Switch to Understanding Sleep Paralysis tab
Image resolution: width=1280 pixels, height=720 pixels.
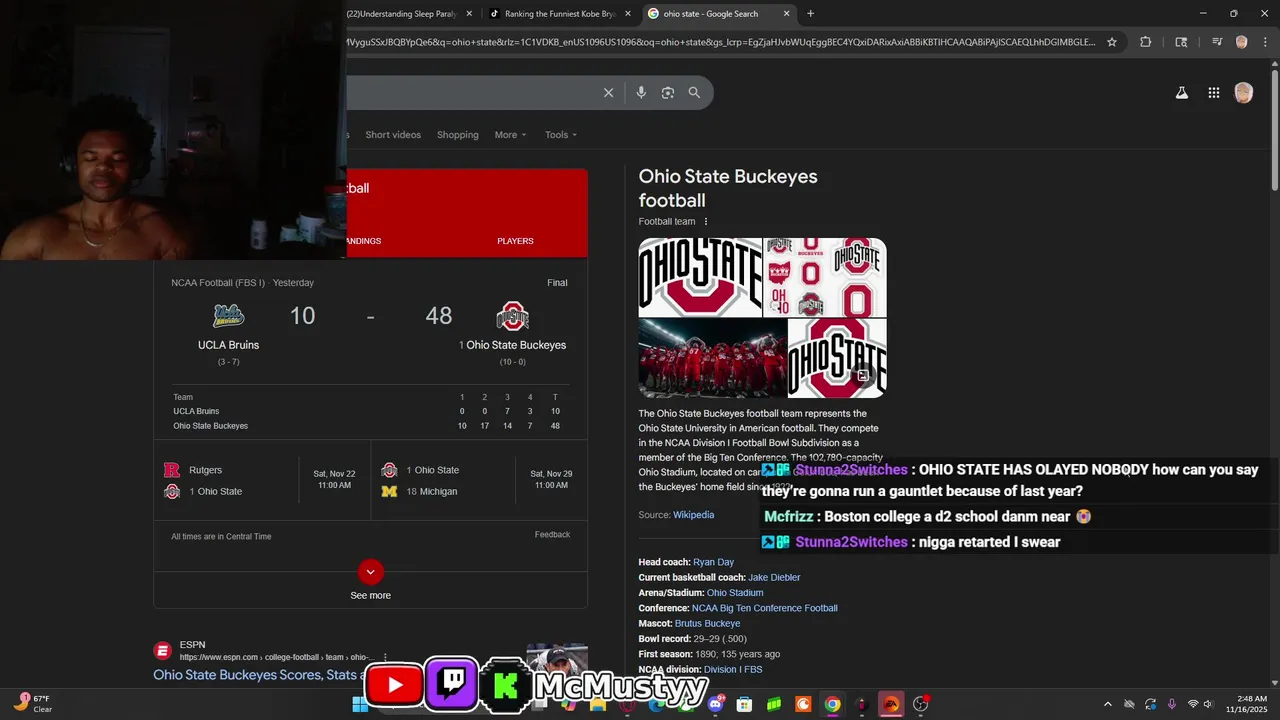402,14
